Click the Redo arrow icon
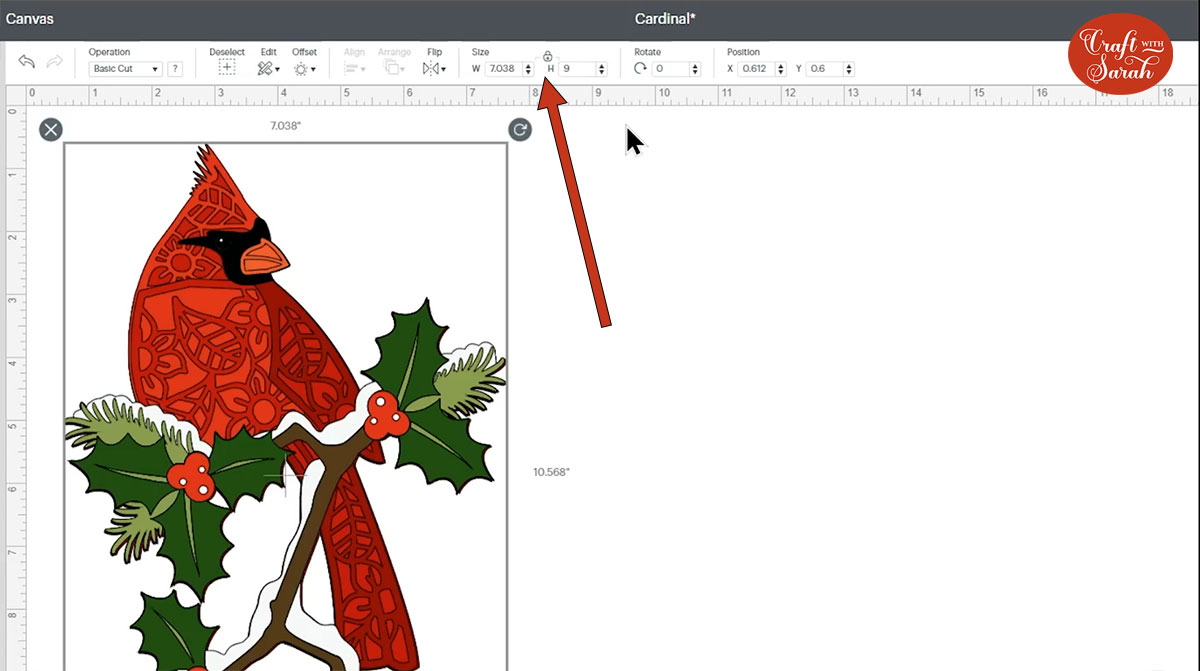Viewport: 1200px width, 671px height. [x=54, y=62]
